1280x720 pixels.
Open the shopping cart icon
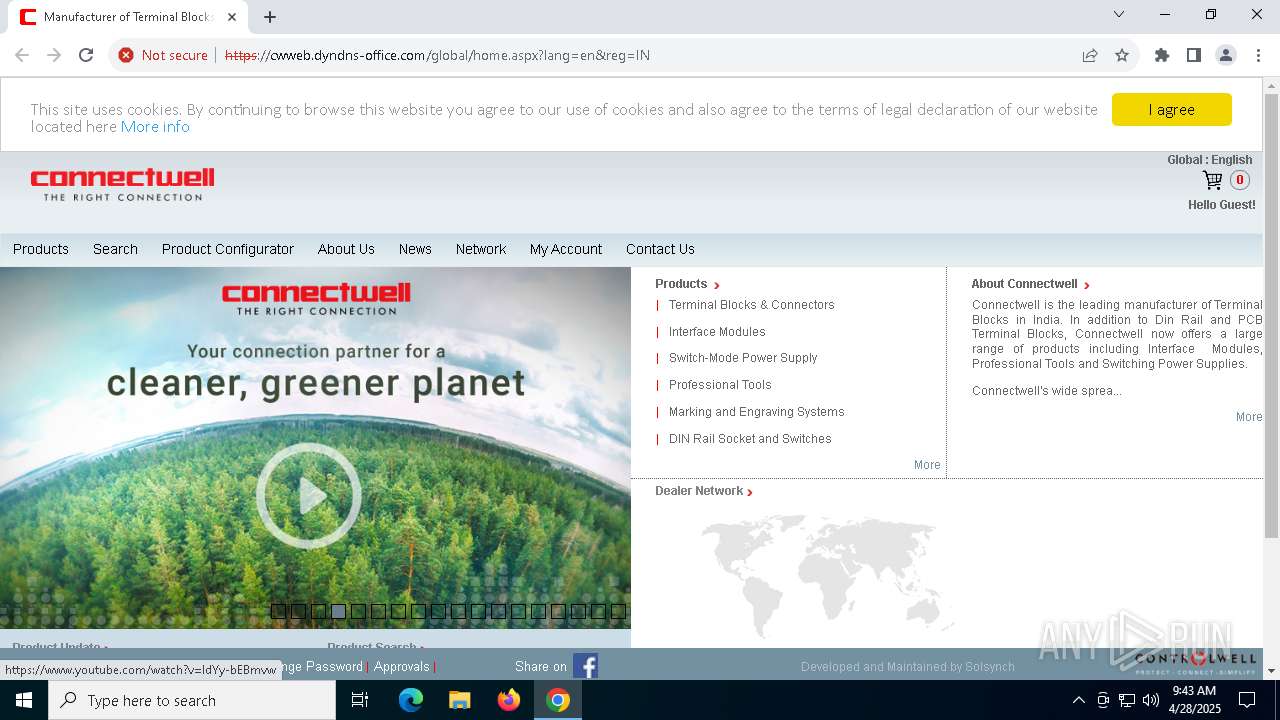pyautogui.click(x=1212, y=181)
